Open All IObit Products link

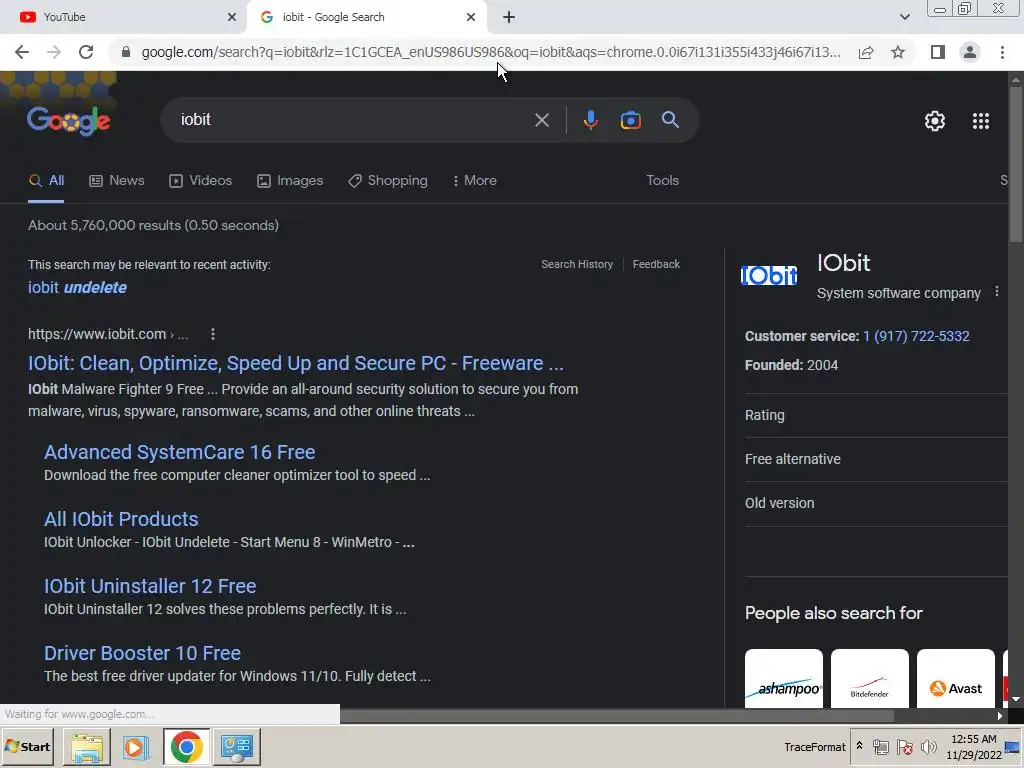(x=121, y=519)
